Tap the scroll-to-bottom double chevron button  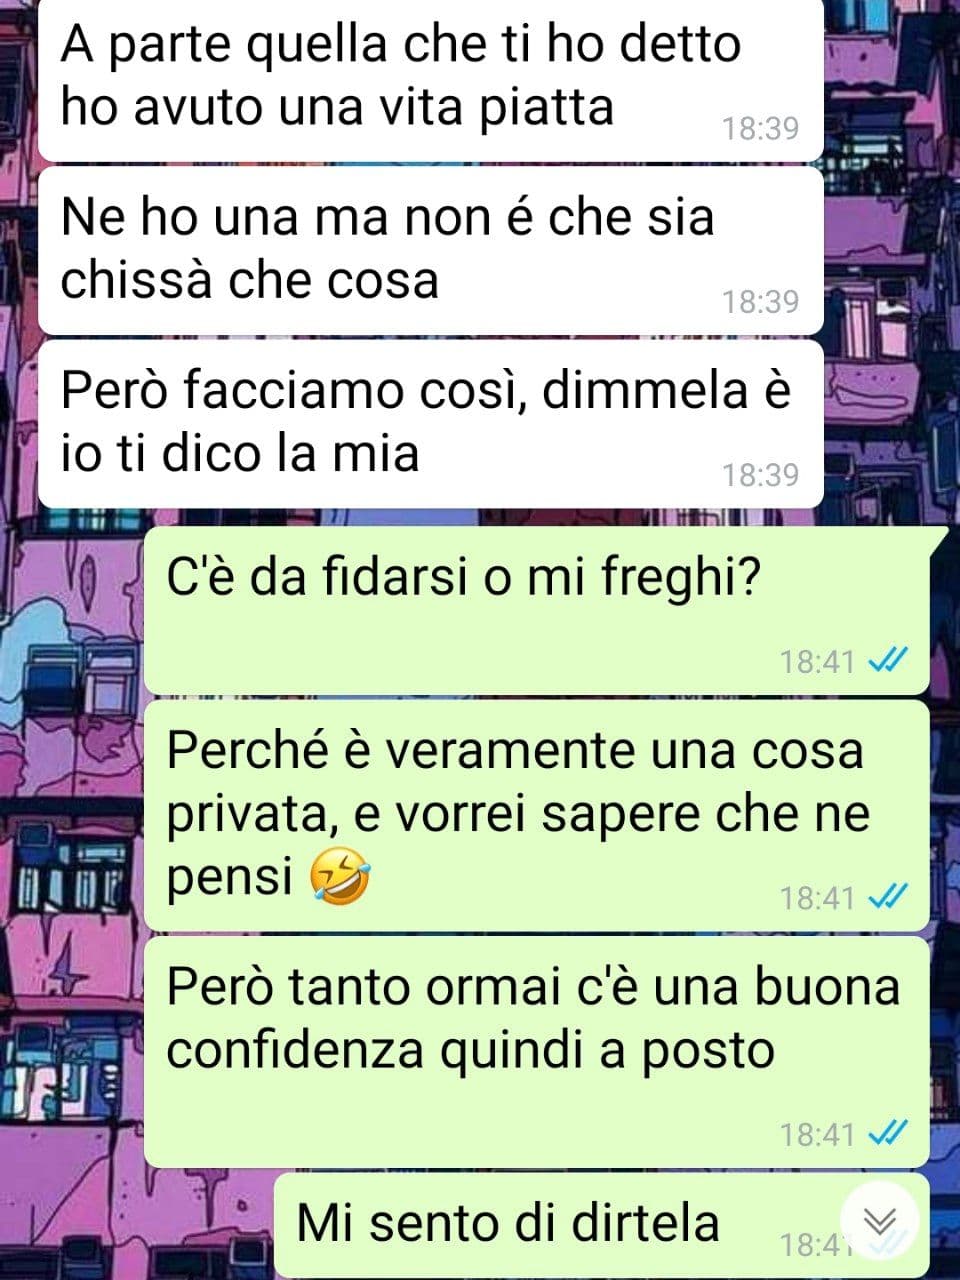(x=879, y=1221)
